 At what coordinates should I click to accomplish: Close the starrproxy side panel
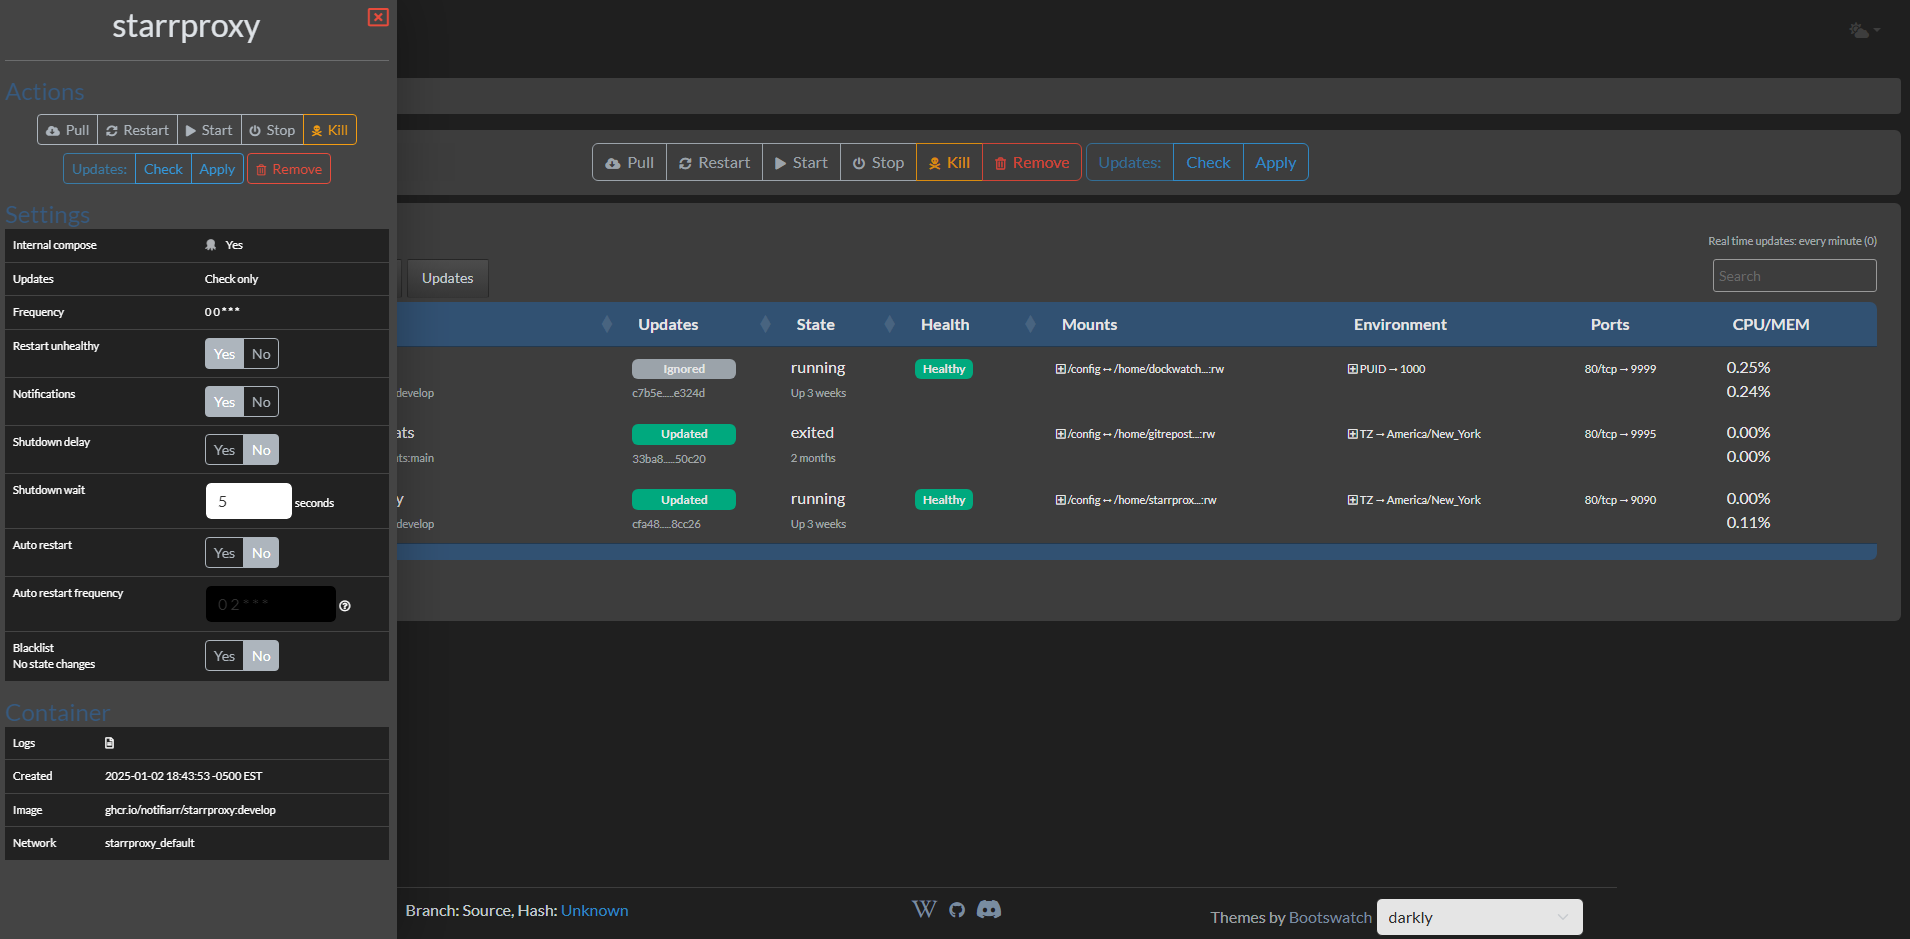pos(378,17)
